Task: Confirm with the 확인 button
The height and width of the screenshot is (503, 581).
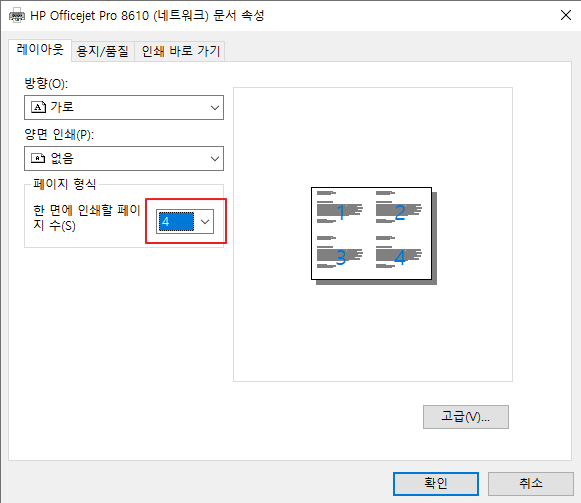Action: pyautogui.click(x=436, y=484)
